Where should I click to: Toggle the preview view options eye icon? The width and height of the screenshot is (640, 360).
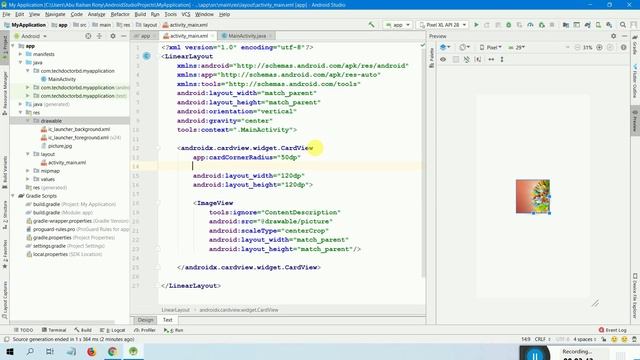coord(443,59)
